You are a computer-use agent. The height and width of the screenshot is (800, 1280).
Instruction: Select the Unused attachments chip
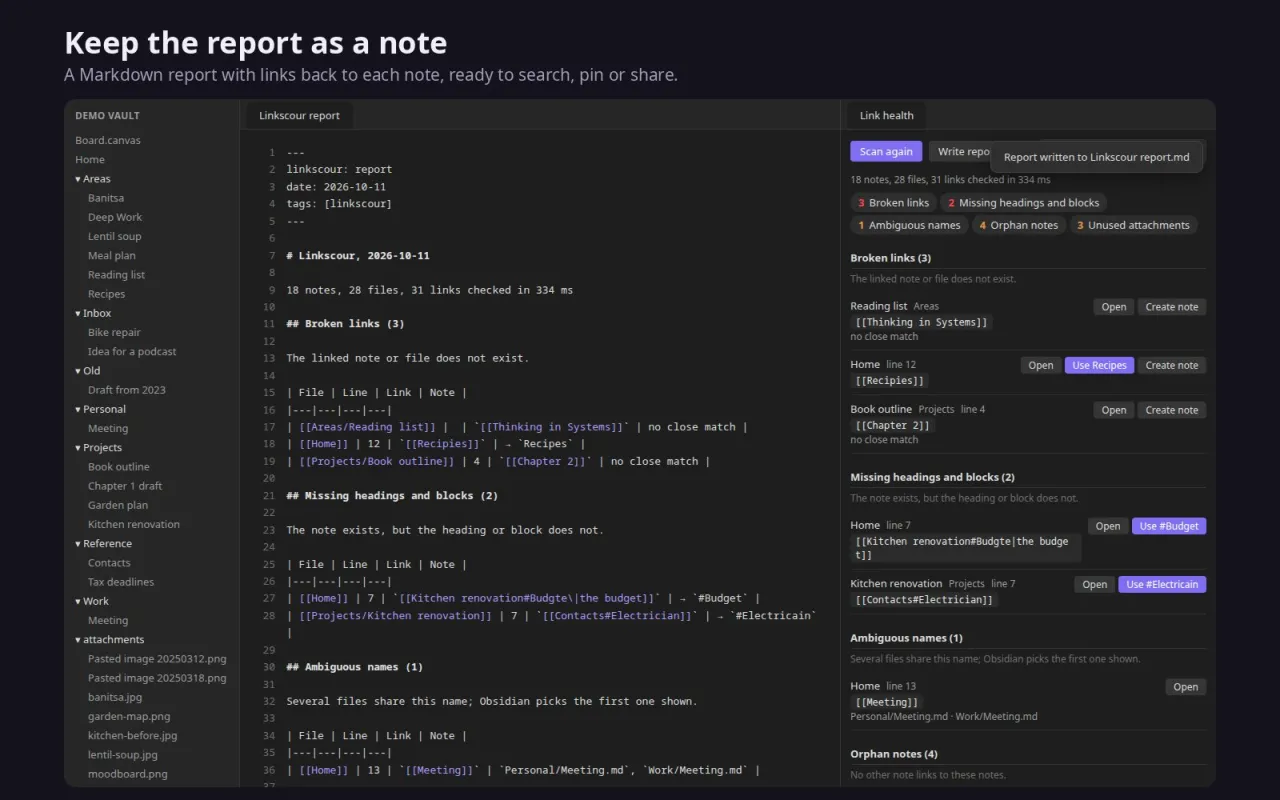pos(1133,226)
